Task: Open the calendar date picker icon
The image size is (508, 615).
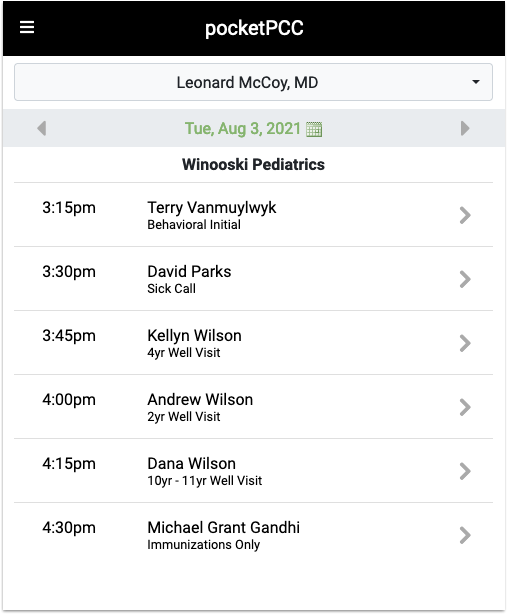Action: [314, 129]
